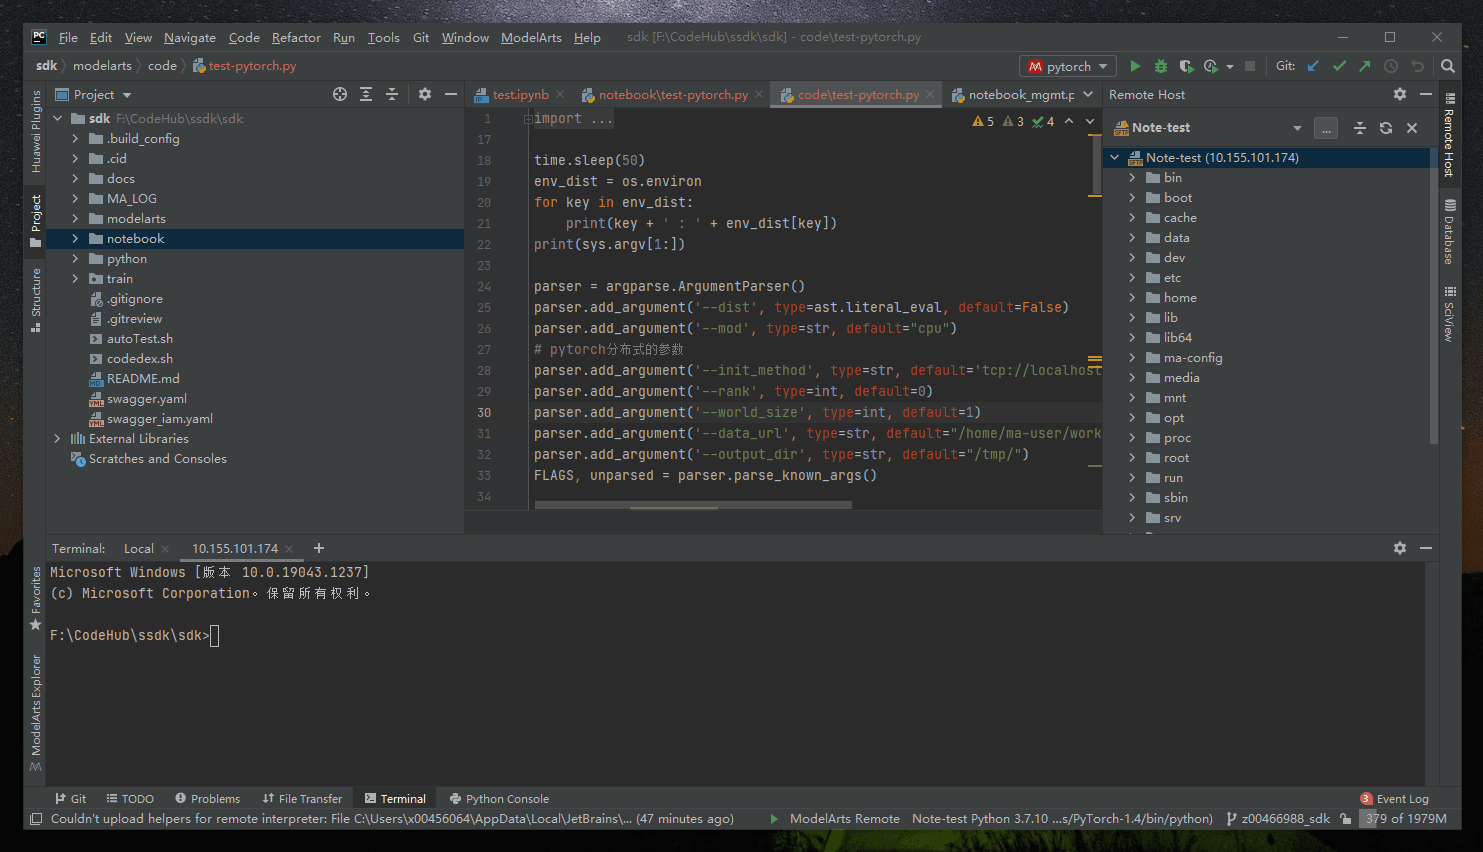Image resolution: width=1483 pixels, height=852 pixels.
Task: Add a new terminal session tab
Action: point(319,548)
